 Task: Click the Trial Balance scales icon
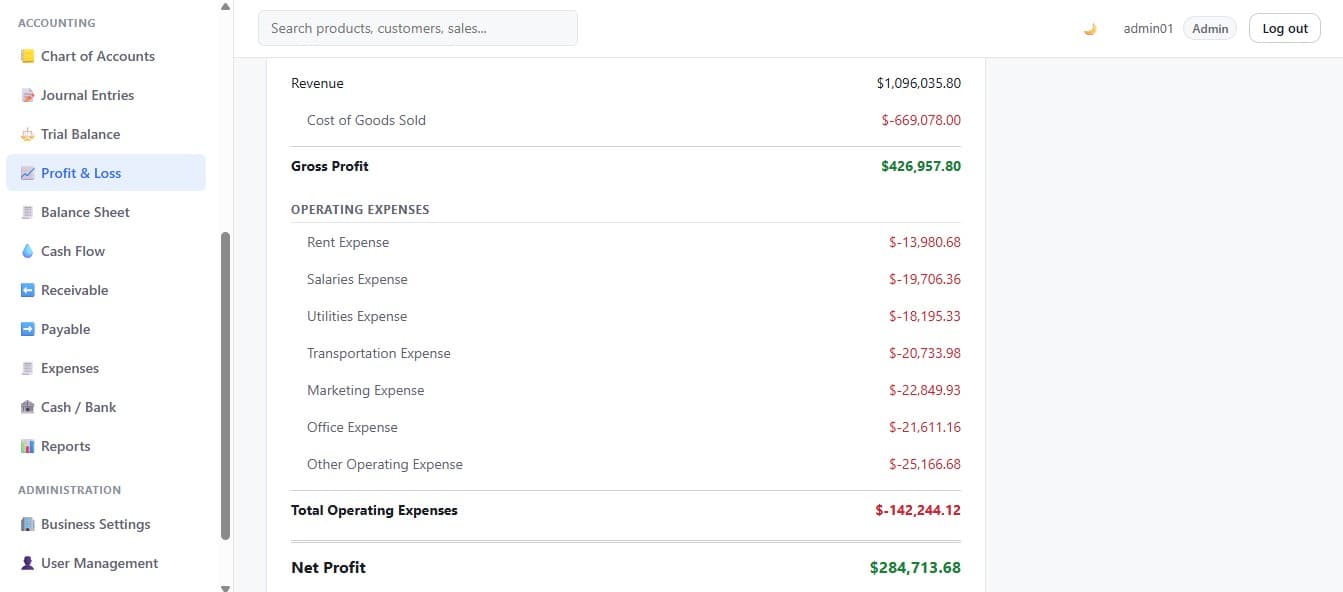(28, 134)
